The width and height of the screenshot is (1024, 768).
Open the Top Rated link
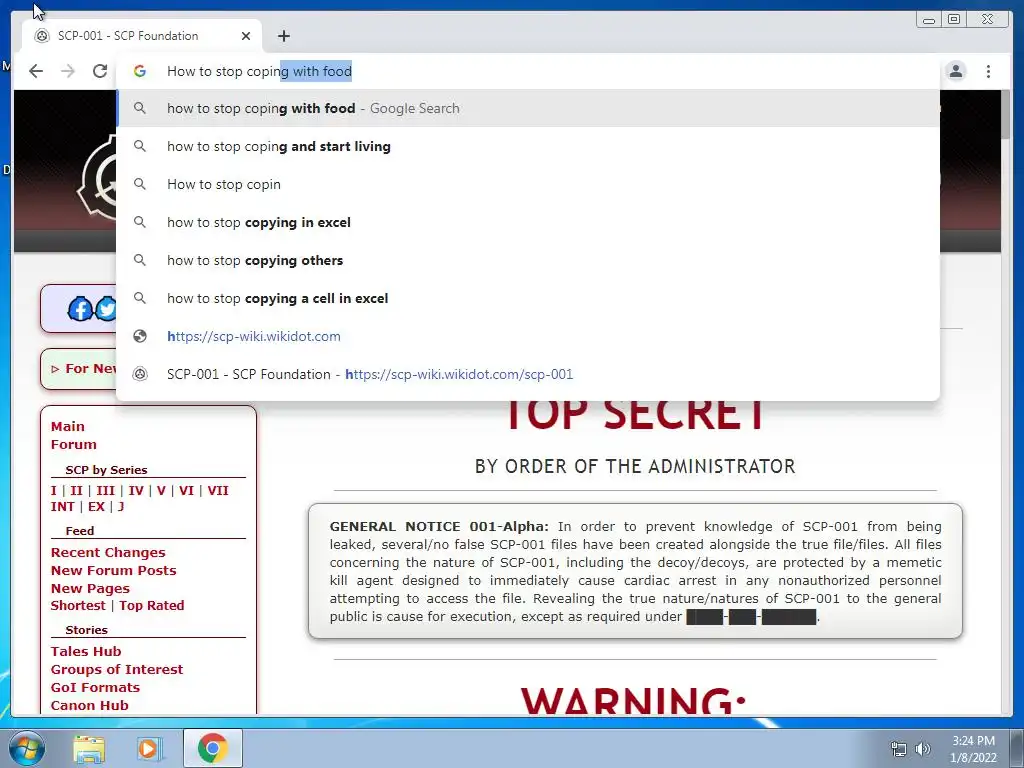tap(152, 605)
